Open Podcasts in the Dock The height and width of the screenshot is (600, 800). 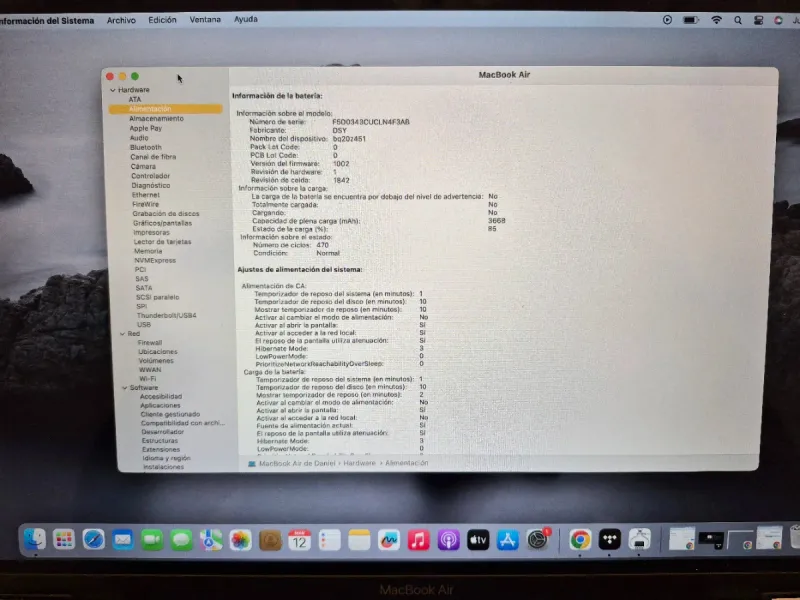pos(448,540)
